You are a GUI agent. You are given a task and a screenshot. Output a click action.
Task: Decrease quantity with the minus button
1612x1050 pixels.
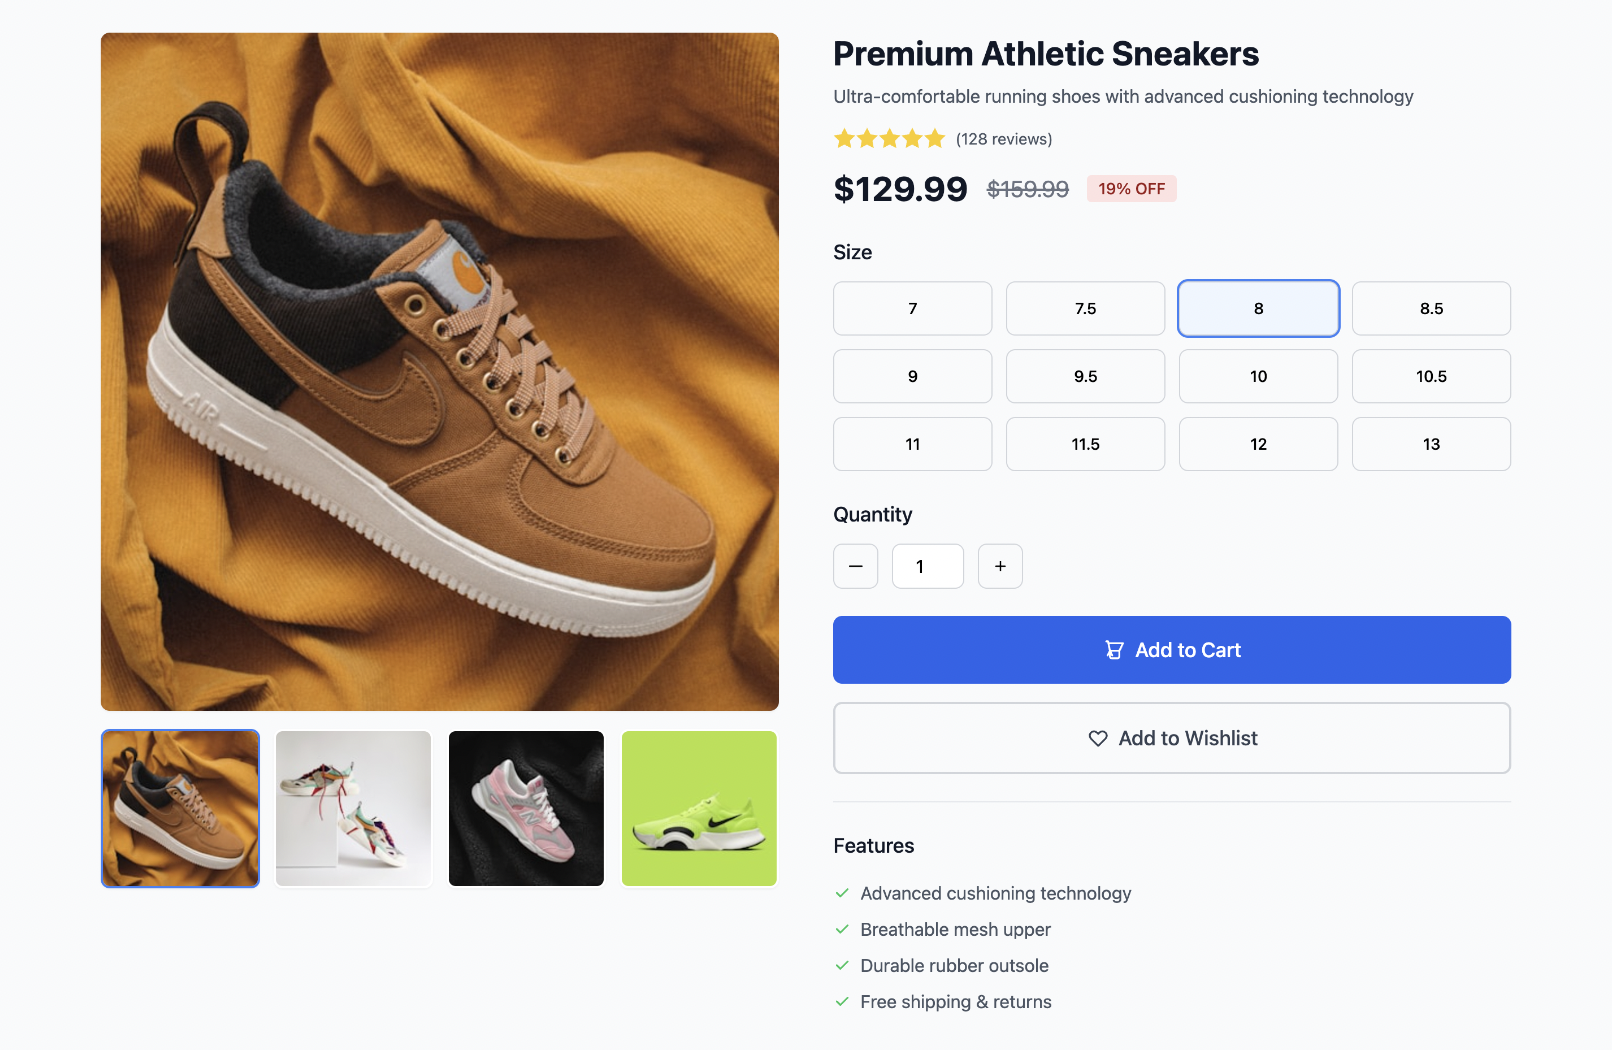pos(855,566)
